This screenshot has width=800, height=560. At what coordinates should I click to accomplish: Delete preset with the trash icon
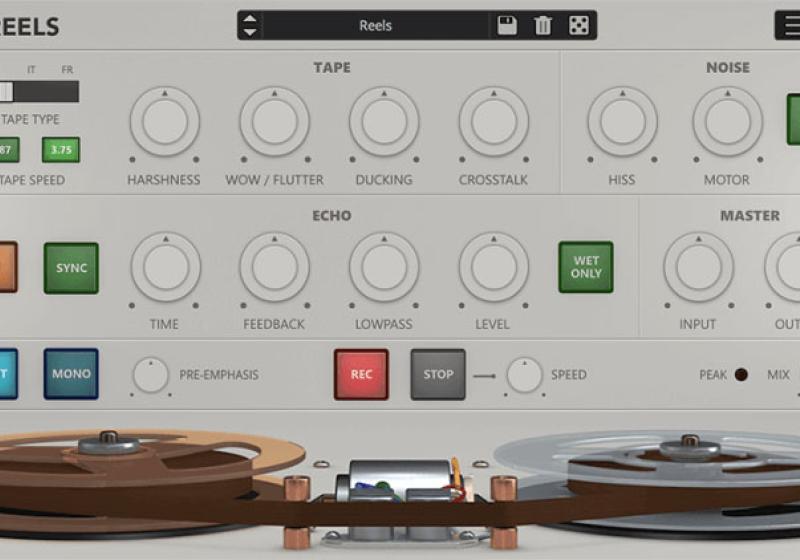click(542, 25)
